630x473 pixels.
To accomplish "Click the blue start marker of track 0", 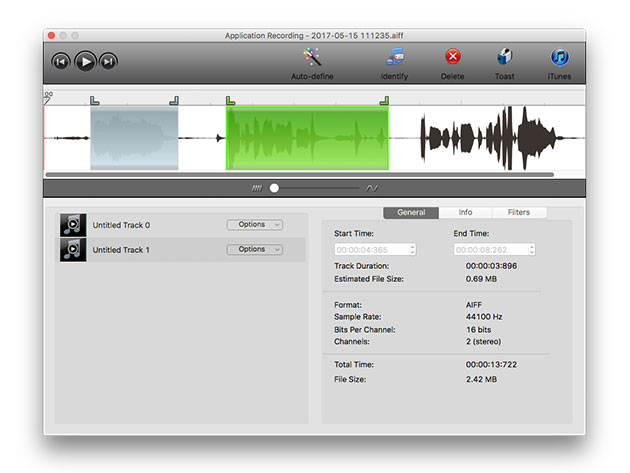I will 94,100.
